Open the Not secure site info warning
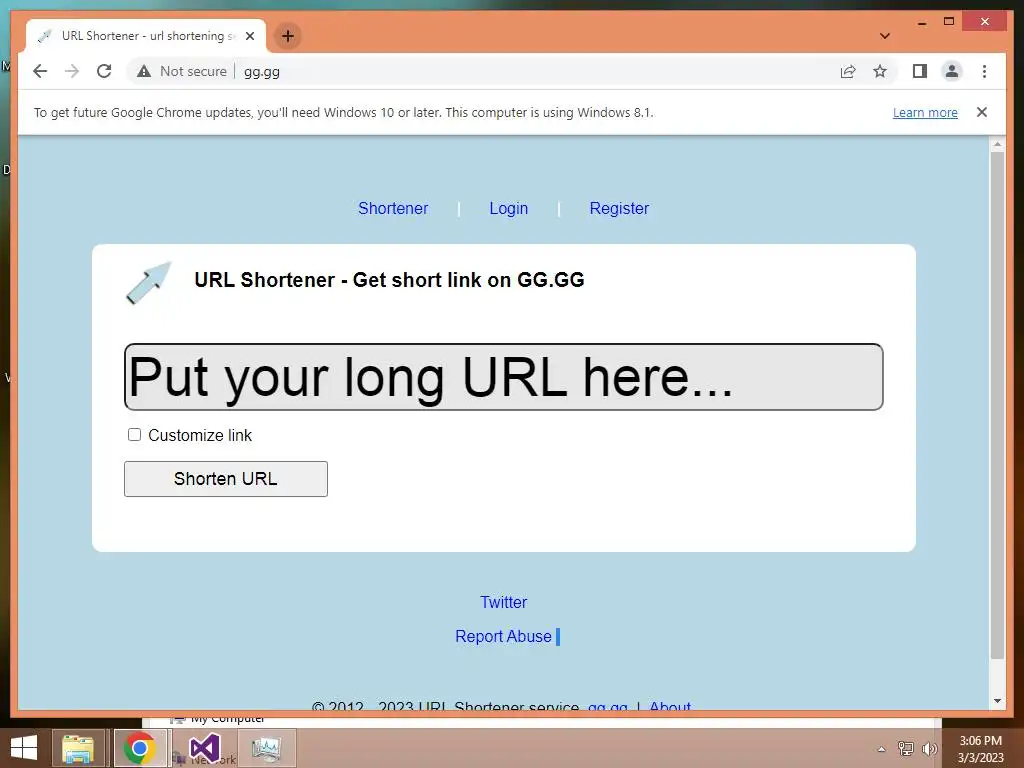The width and height of the screenshot is (1024, 768). (182, 71)
